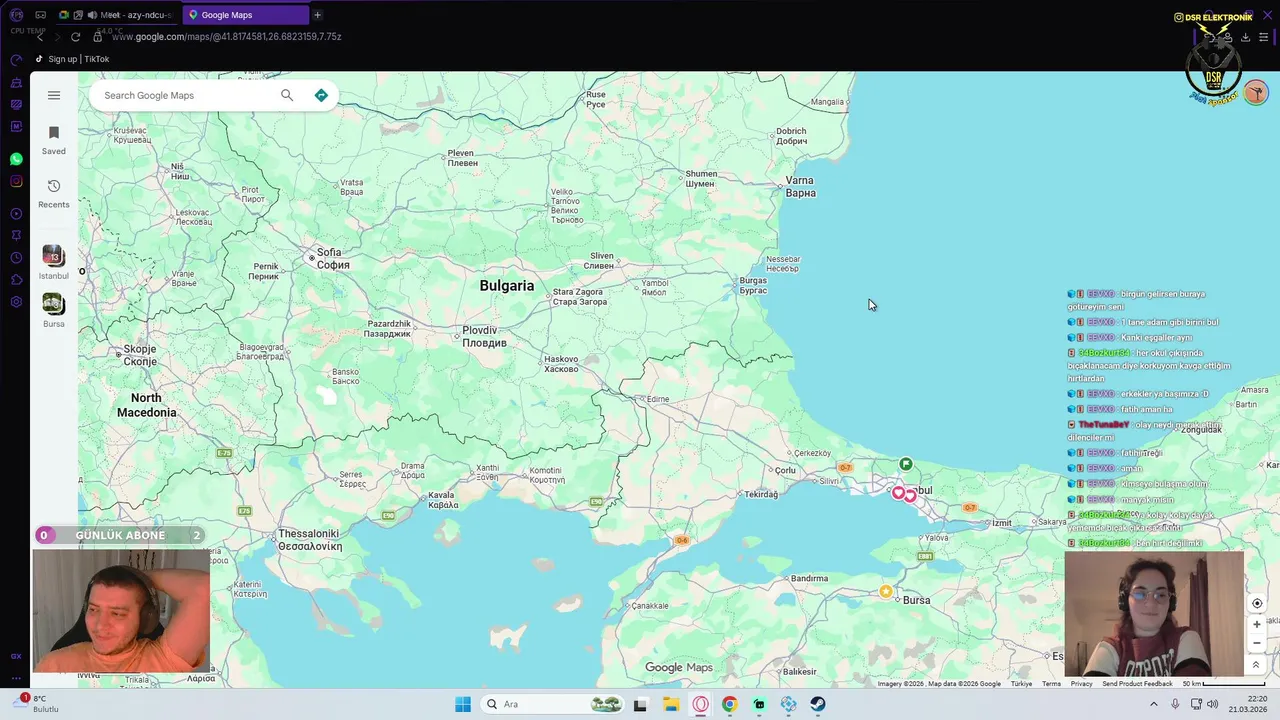Click the Bandırma town label
This screenshot has height=720, width=1280.
point(810,578)
